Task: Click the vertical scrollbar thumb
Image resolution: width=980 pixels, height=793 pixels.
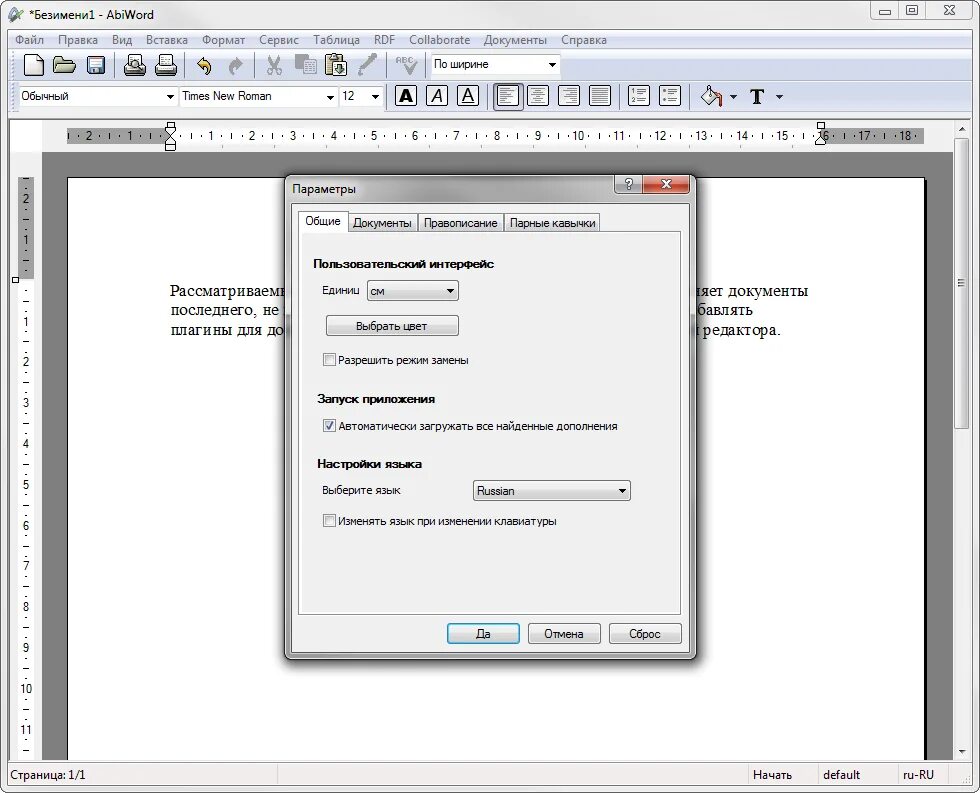Action: (x=961, y=282)
